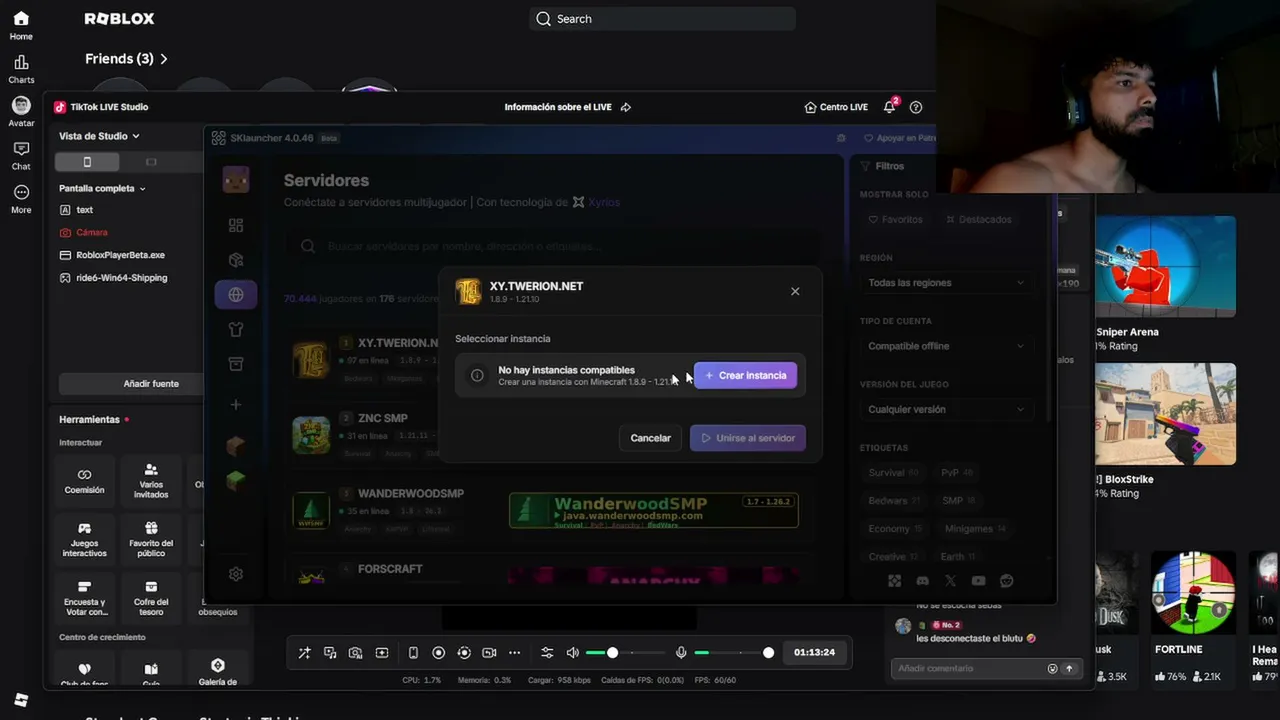Open Centro LIVE in TikTok LIVE Studio
Viewport: 1280px width, 720px height.
point(836,107)
